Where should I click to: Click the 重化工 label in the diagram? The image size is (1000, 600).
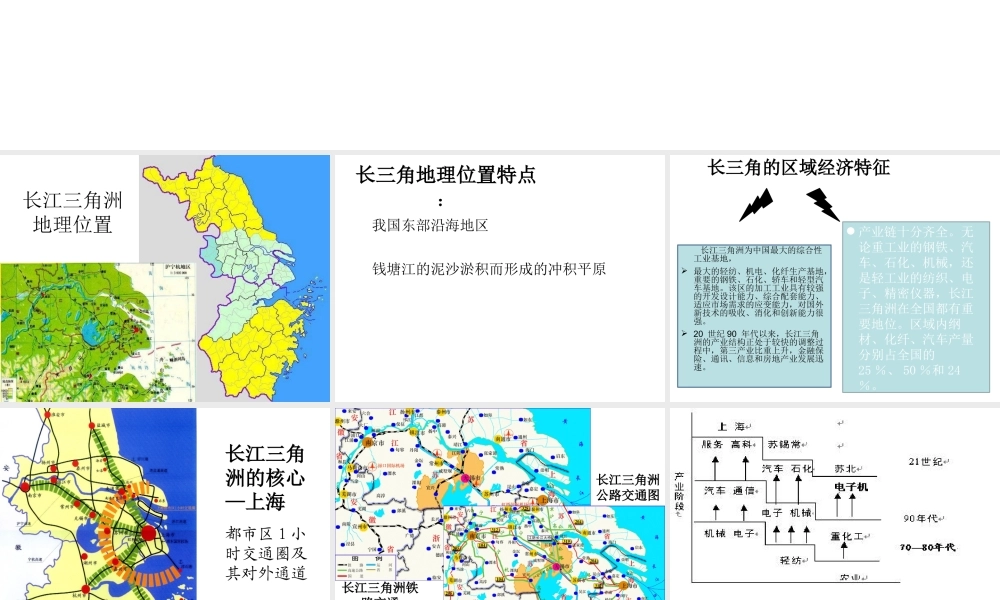coord(848,536)
